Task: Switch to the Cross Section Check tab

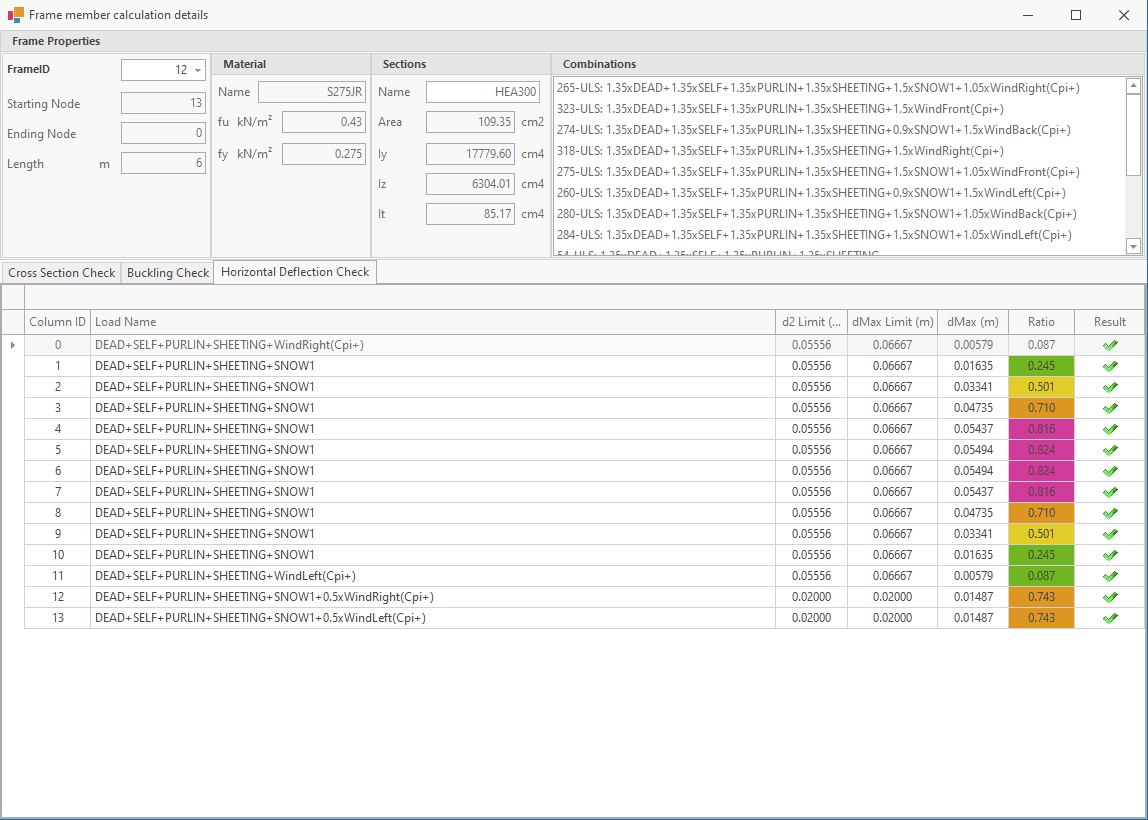Action: pos(61,273)
